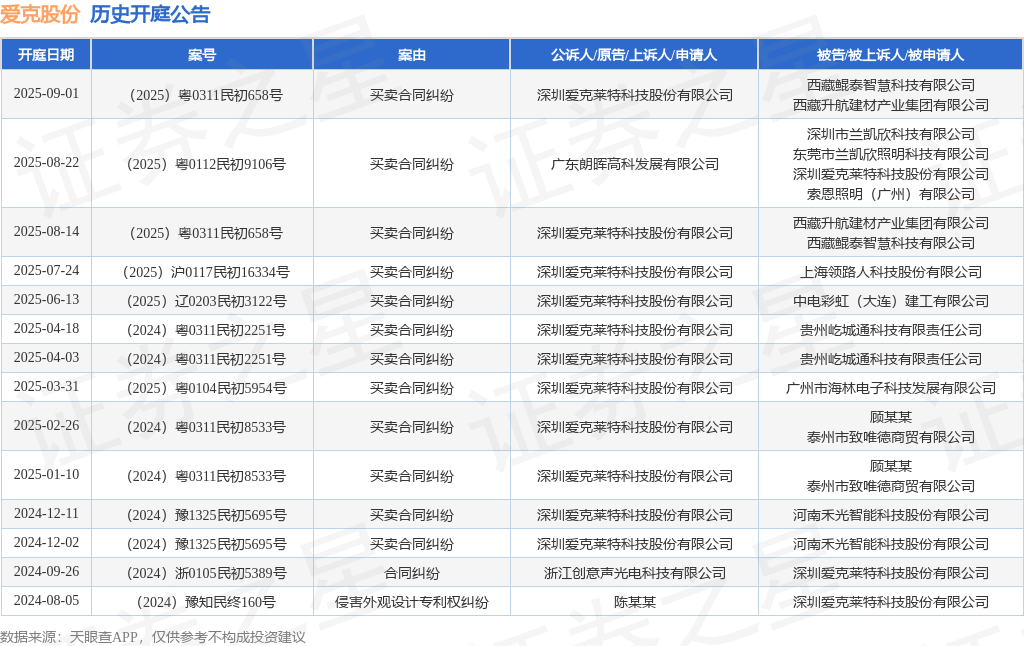This screenshot has width=1024, height=646.
Task: Click the date 2025-08-22
Action: point(46,163)
